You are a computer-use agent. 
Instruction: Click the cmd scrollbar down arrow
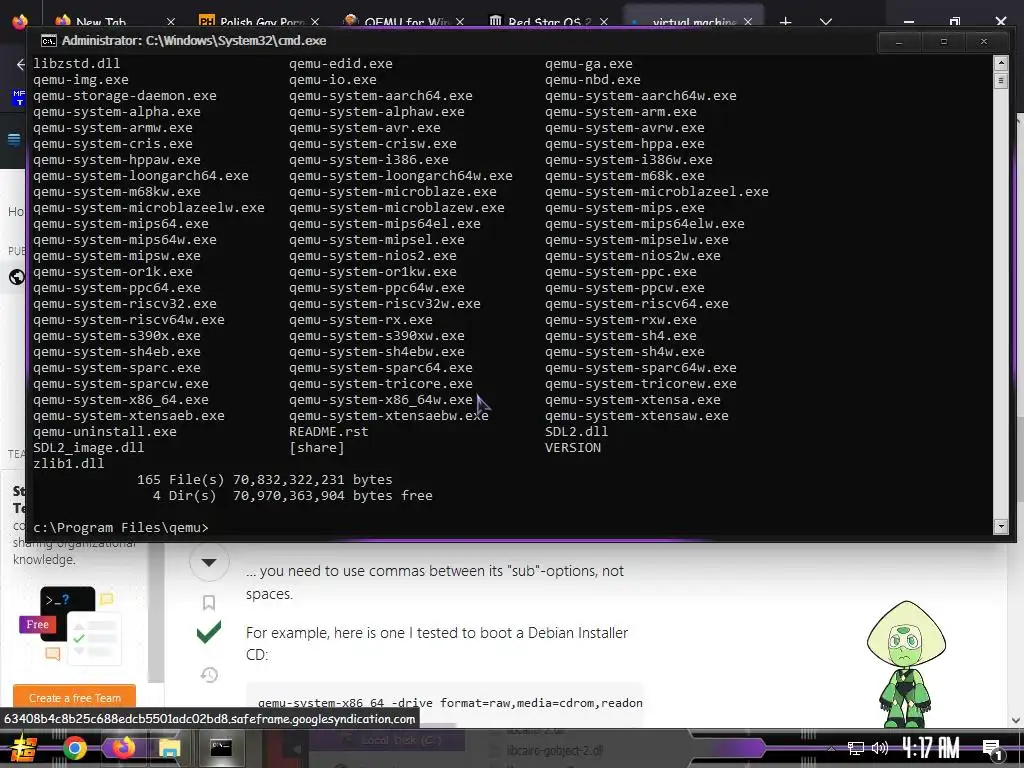pos(1000,526)
